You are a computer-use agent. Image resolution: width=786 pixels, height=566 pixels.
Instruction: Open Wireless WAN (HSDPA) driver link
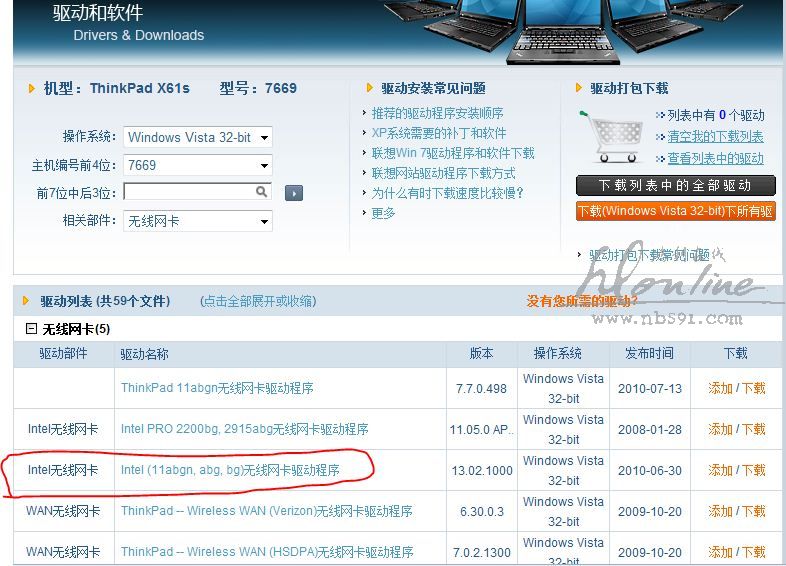click(267, 552)
